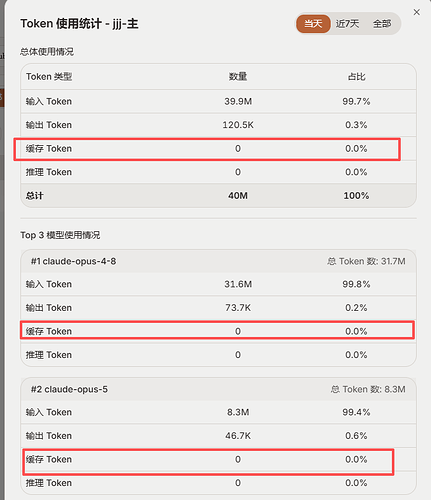Image resolution: width=431 pixels, height=500 pixels.
Task: Click the 总 Token 数: 31.7M label
Action: point(366,261)
